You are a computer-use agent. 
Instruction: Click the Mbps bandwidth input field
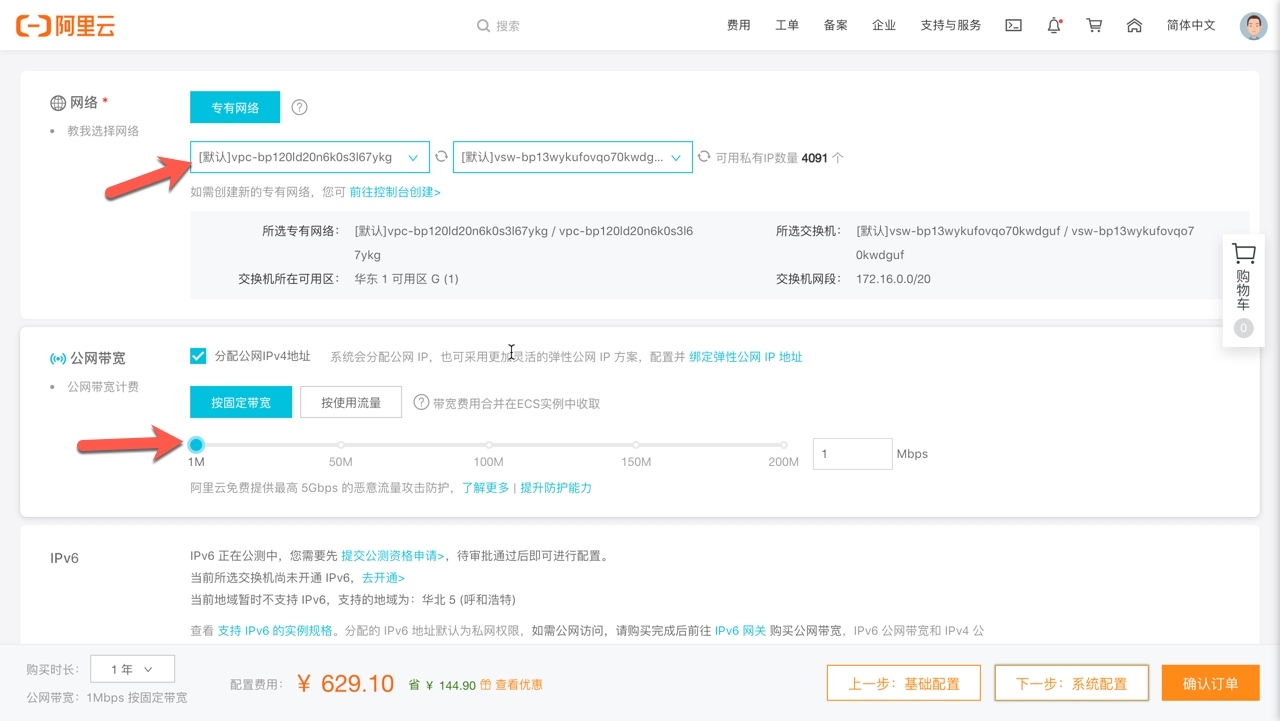[852, 454]
